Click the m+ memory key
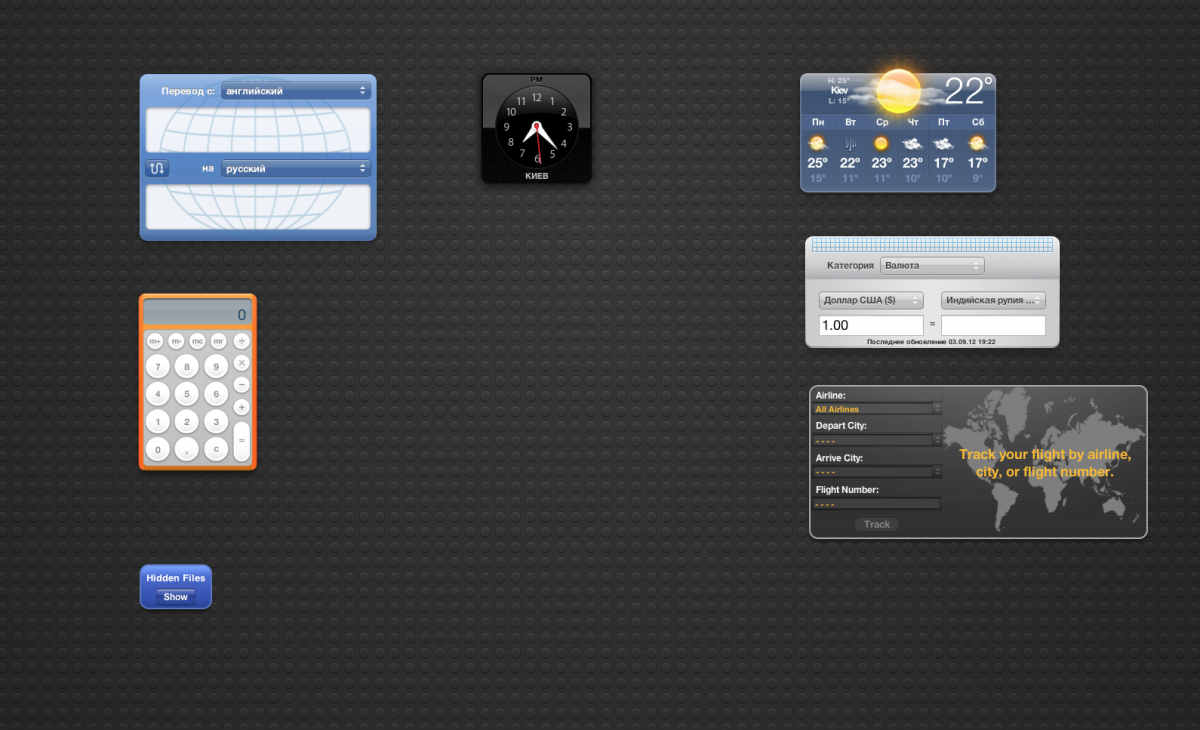 pyautogui.click(x=155, y=341)
